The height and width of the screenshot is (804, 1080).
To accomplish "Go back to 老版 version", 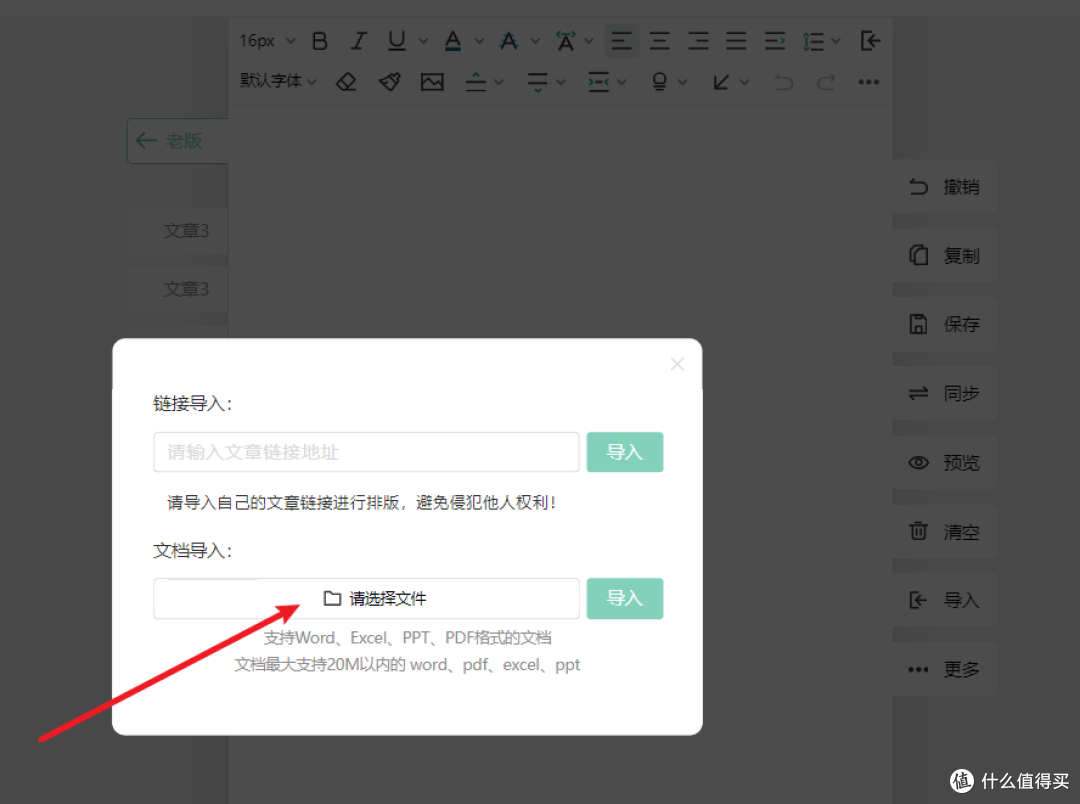I will [178, 141].
